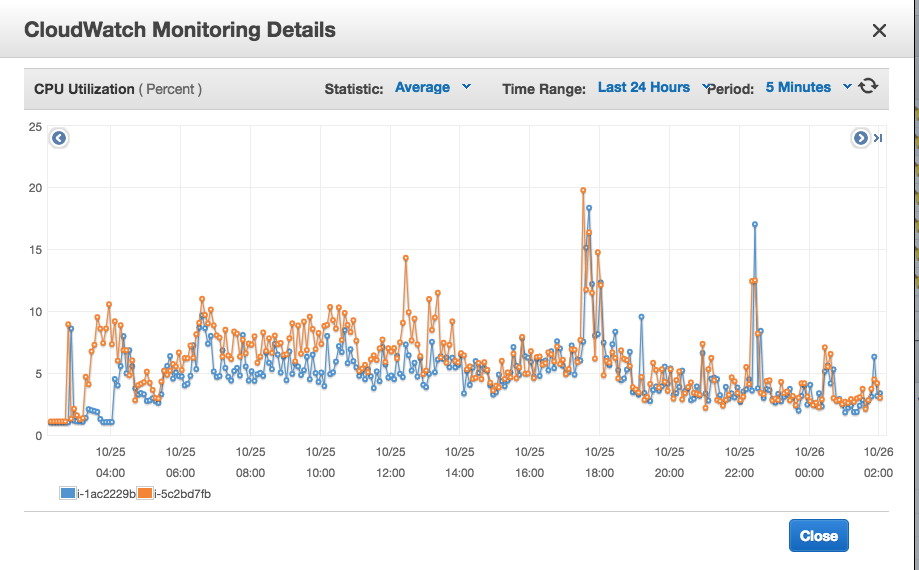Click the orange peak data point near 20
919x570 pixels.
coord(583,190)
